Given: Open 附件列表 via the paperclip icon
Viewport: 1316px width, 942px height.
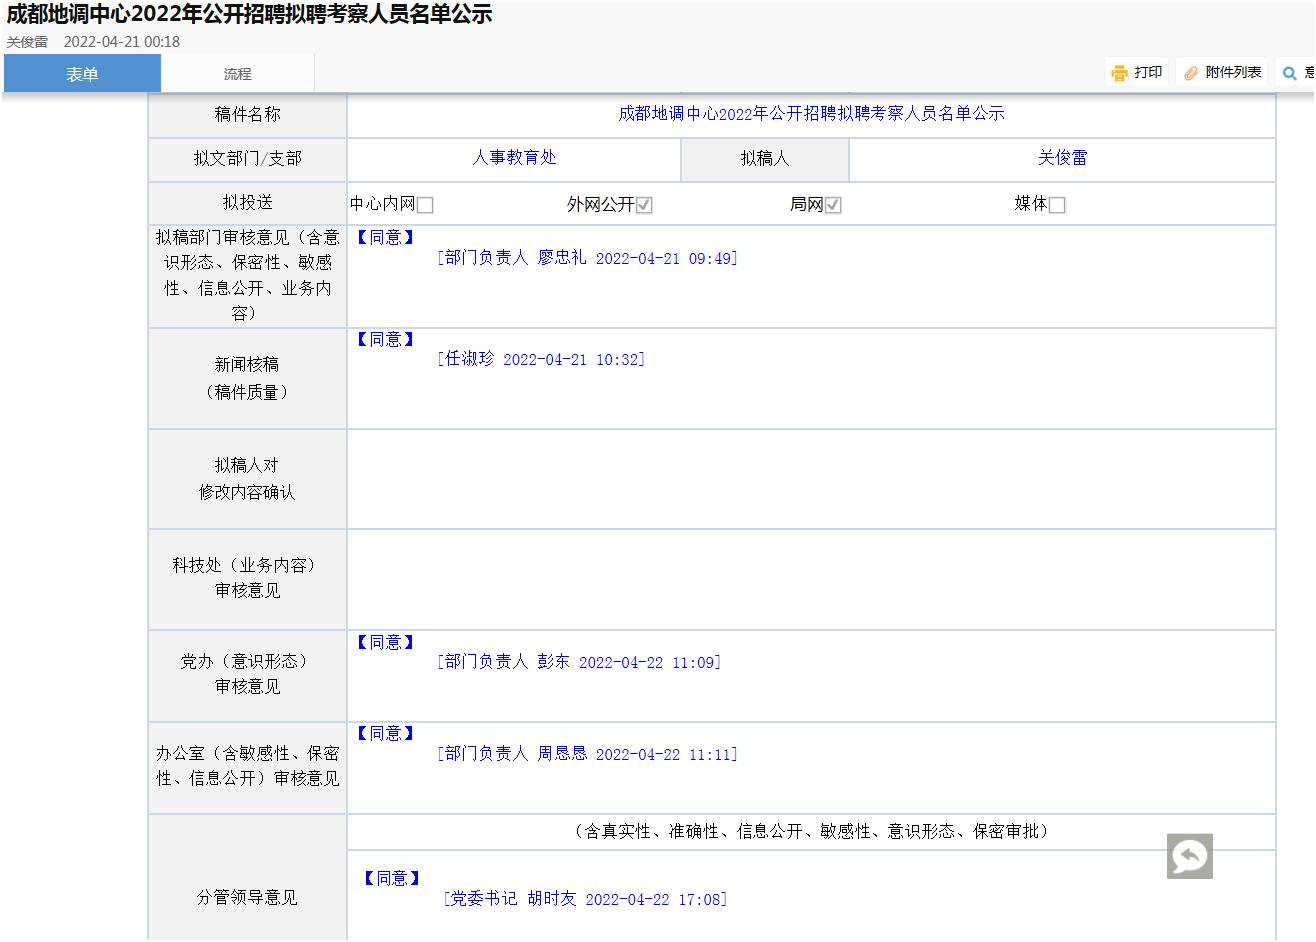Looking at the screenshot, I should (1191, 73).
